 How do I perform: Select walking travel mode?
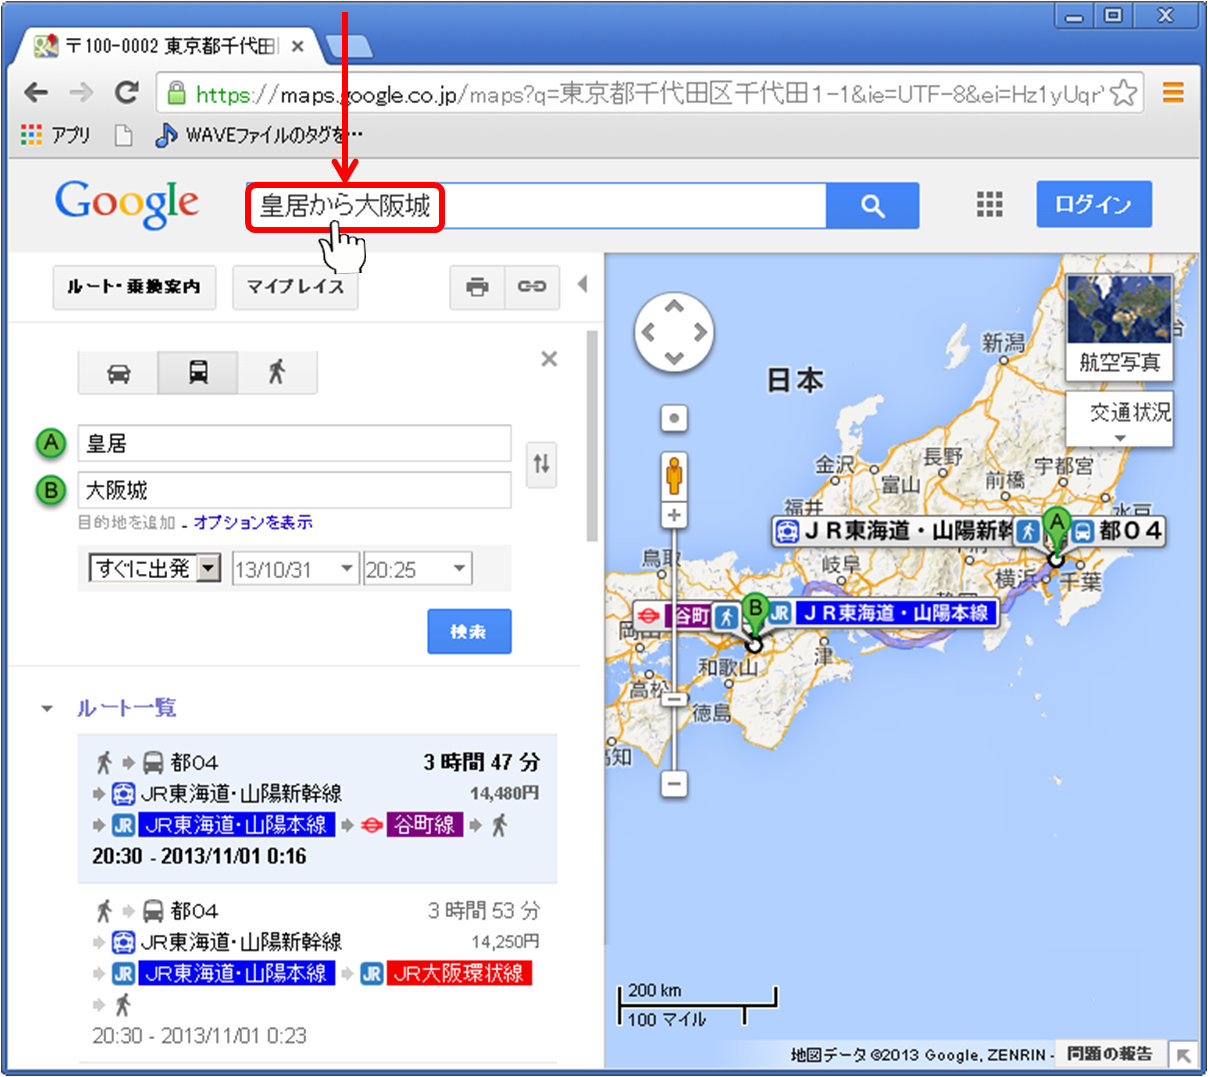277,373
